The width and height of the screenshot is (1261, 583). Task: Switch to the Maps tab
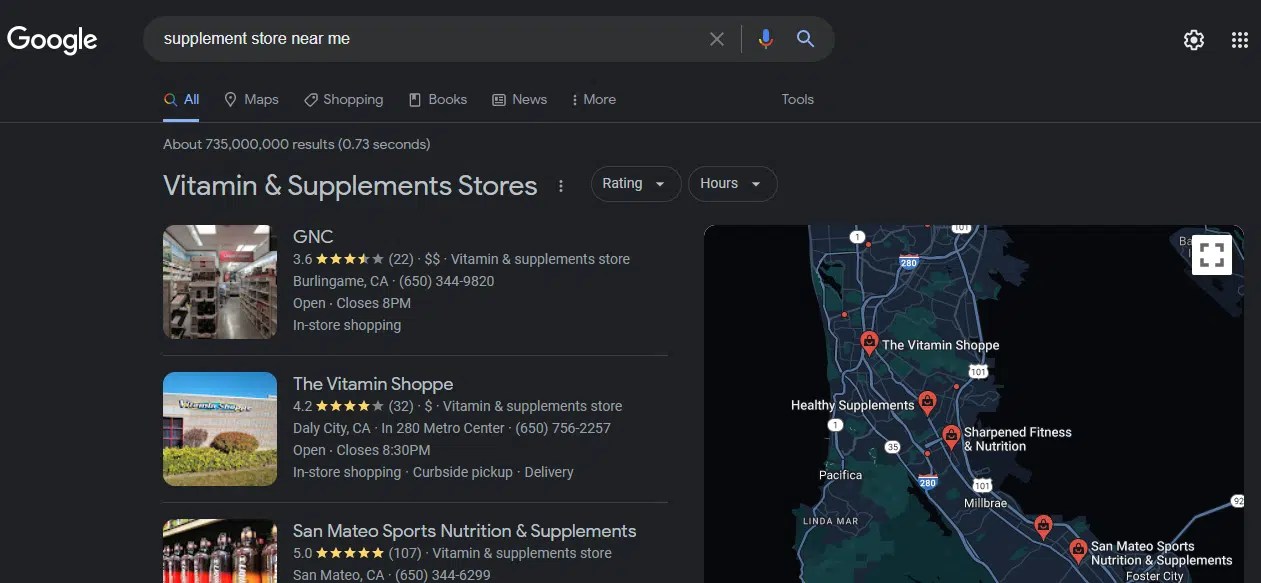pyautogui.click(x=251, y=99)
